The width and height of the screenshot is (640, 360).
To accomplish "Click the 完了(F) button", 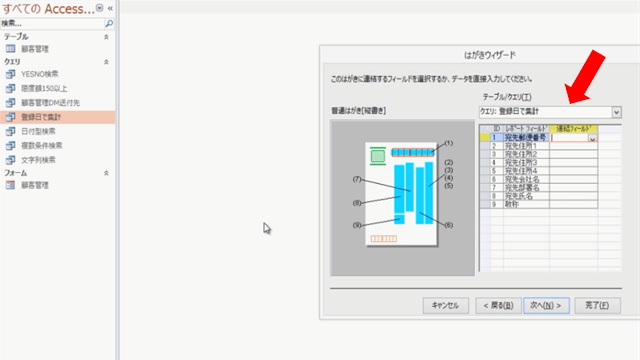I will tap(598, 305).
